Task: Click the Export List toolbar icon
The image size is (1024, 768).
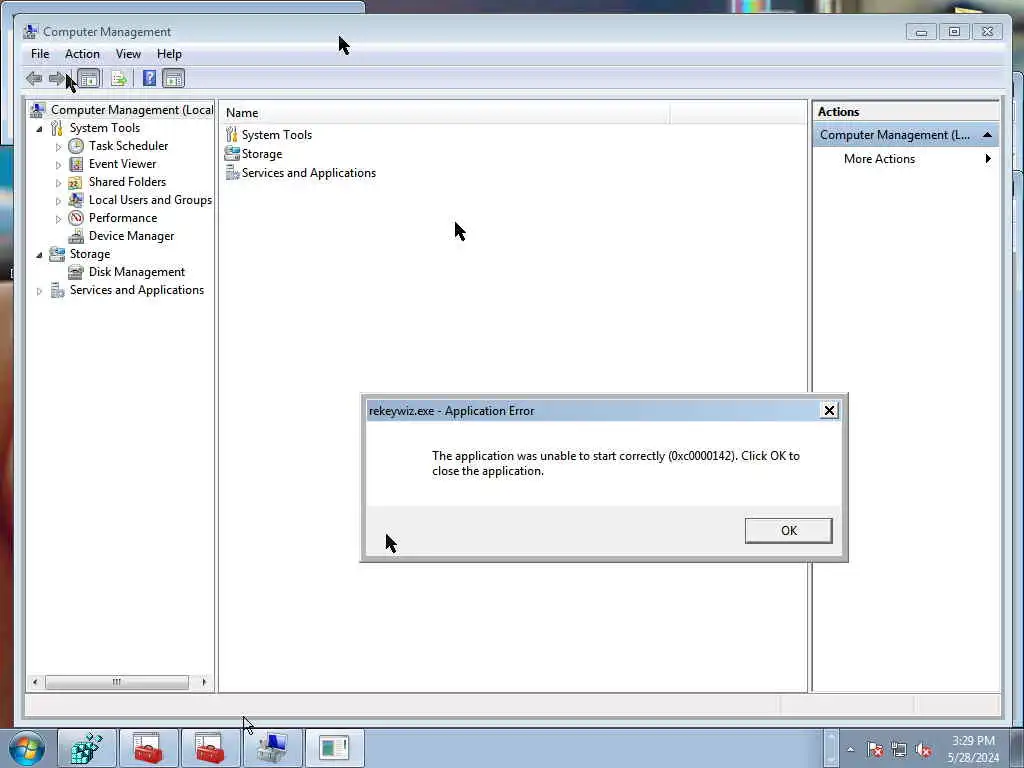Action: click(x=119, y=79)
